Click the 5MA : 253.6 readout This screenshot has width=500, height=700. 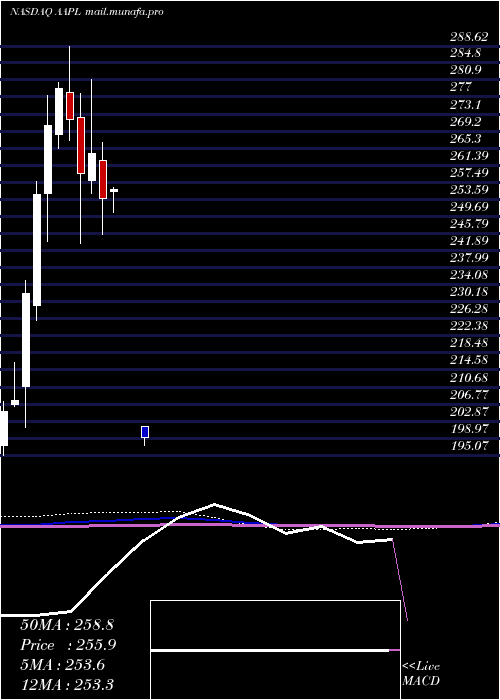coord(62,665)
